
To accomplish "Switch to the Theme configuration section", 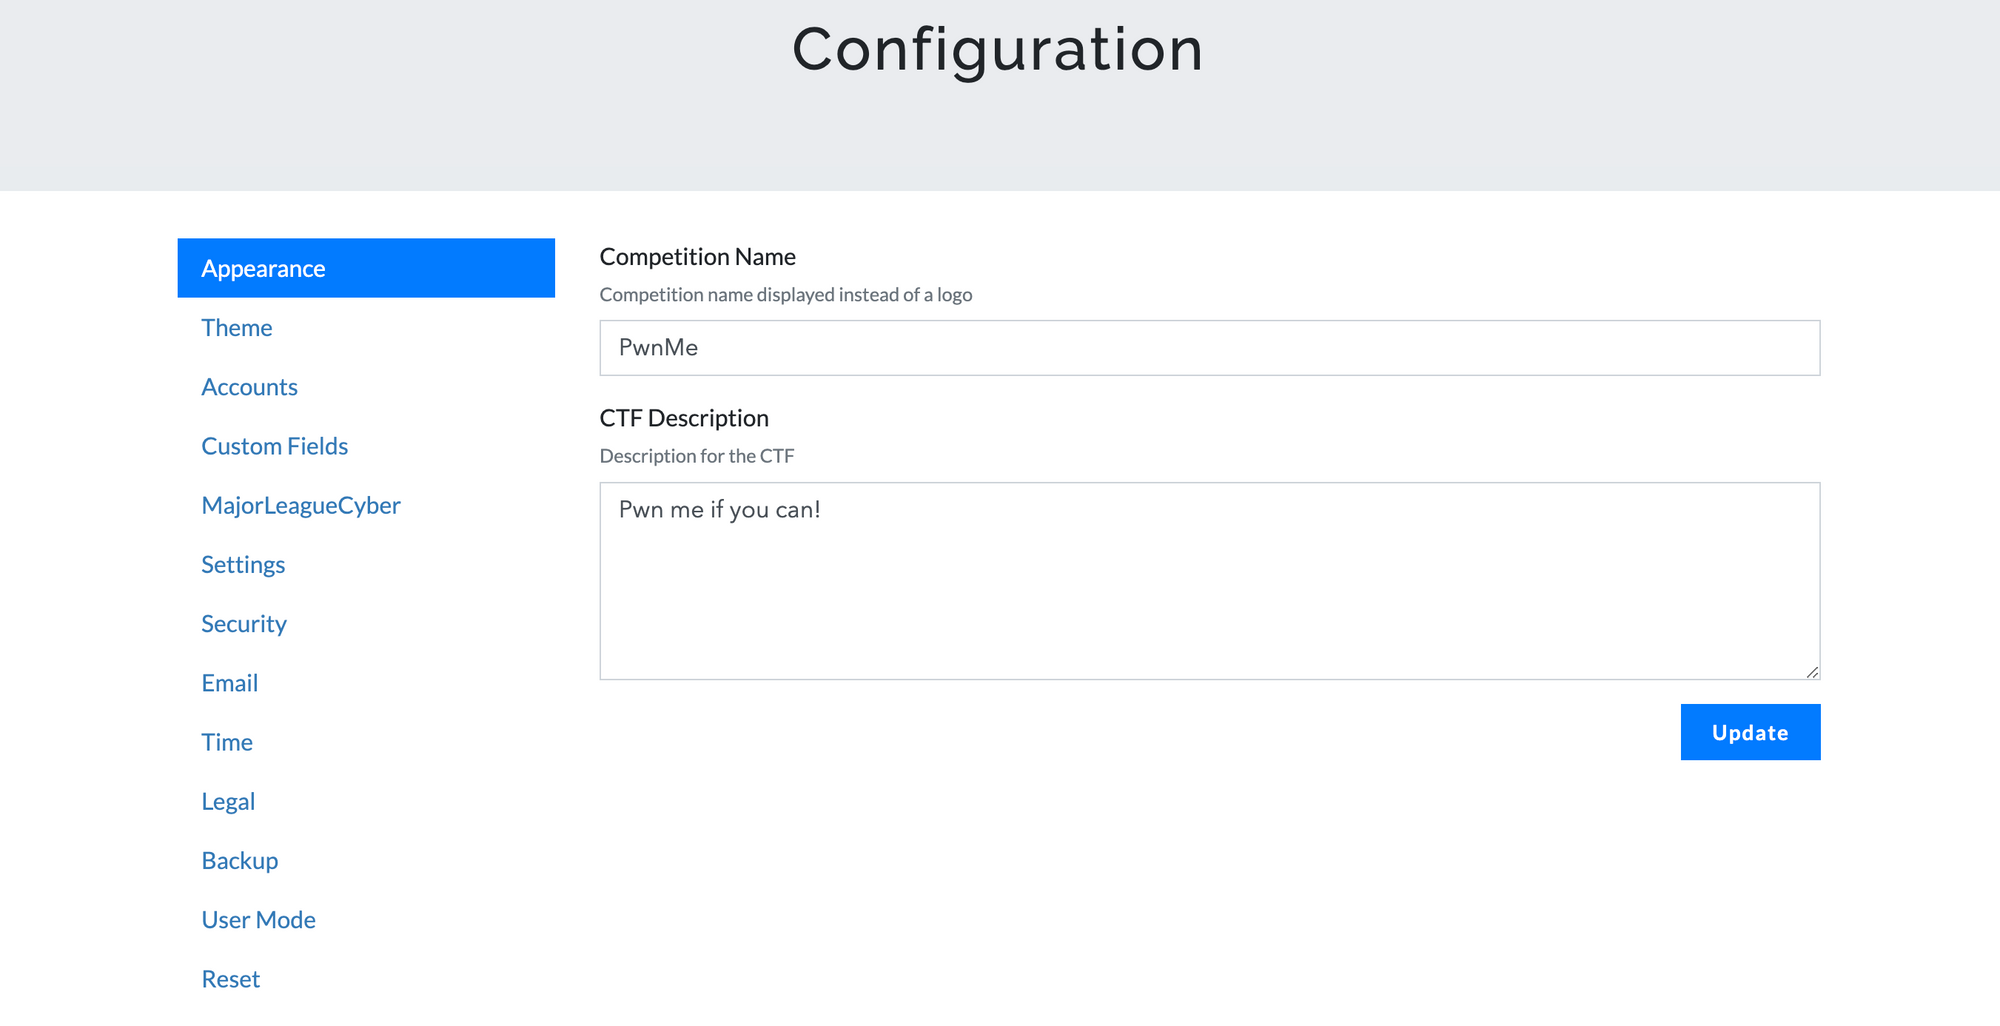I will pyautogui.click(x=236, y=327).
